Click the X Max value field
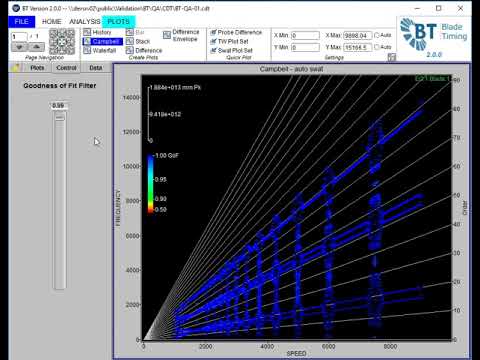 coord(358,35)
